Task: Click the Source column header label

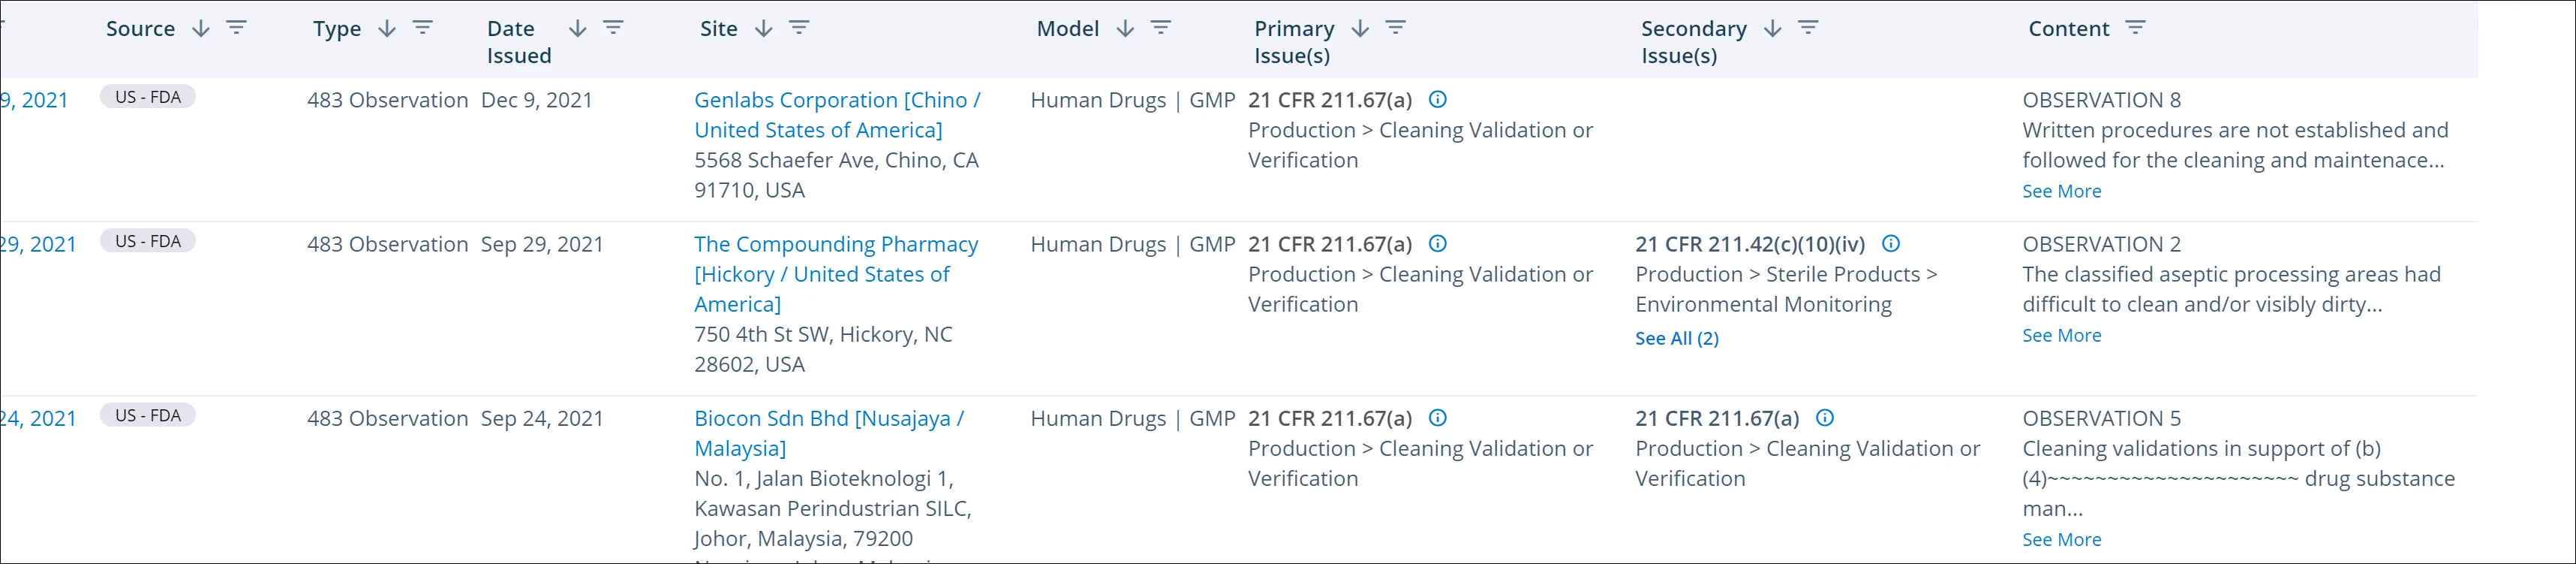Action: click(x=140, y=29)
